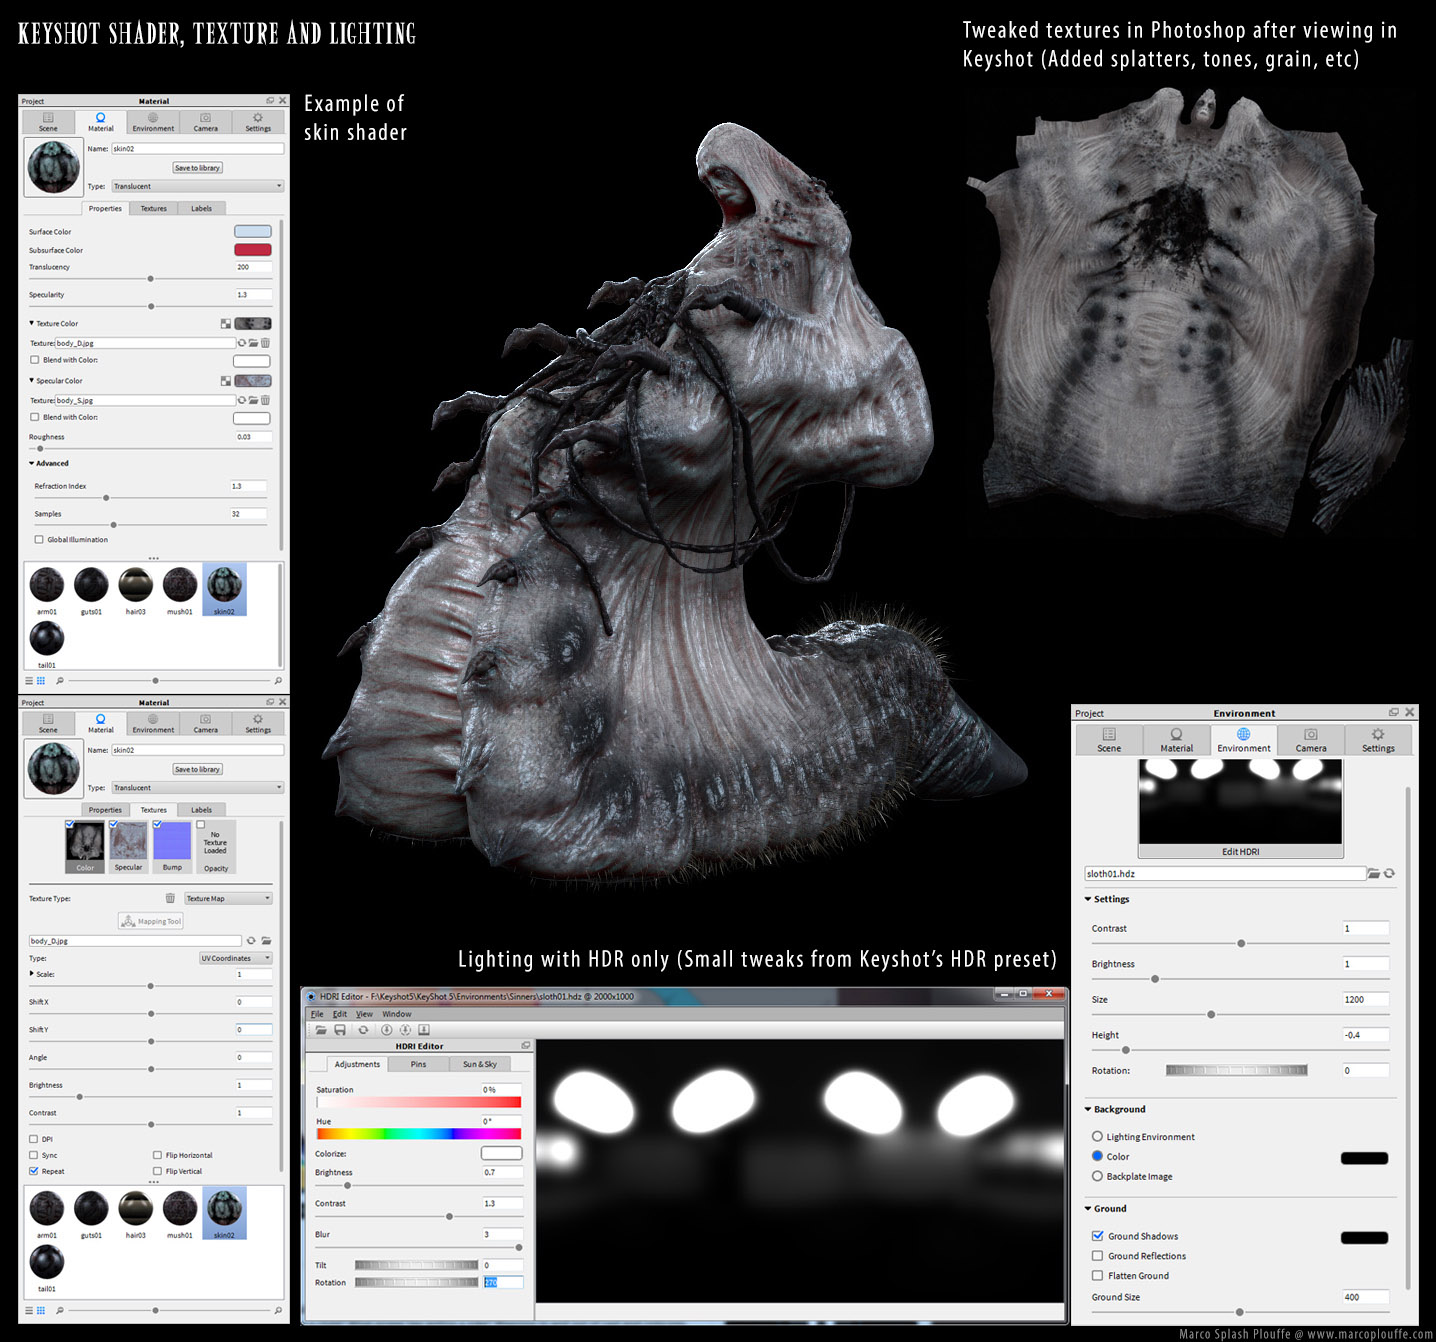Click Scene tab icon in Environment panel
This screenshot has width=1436, height=1342.
click(x=1109, y=734)
